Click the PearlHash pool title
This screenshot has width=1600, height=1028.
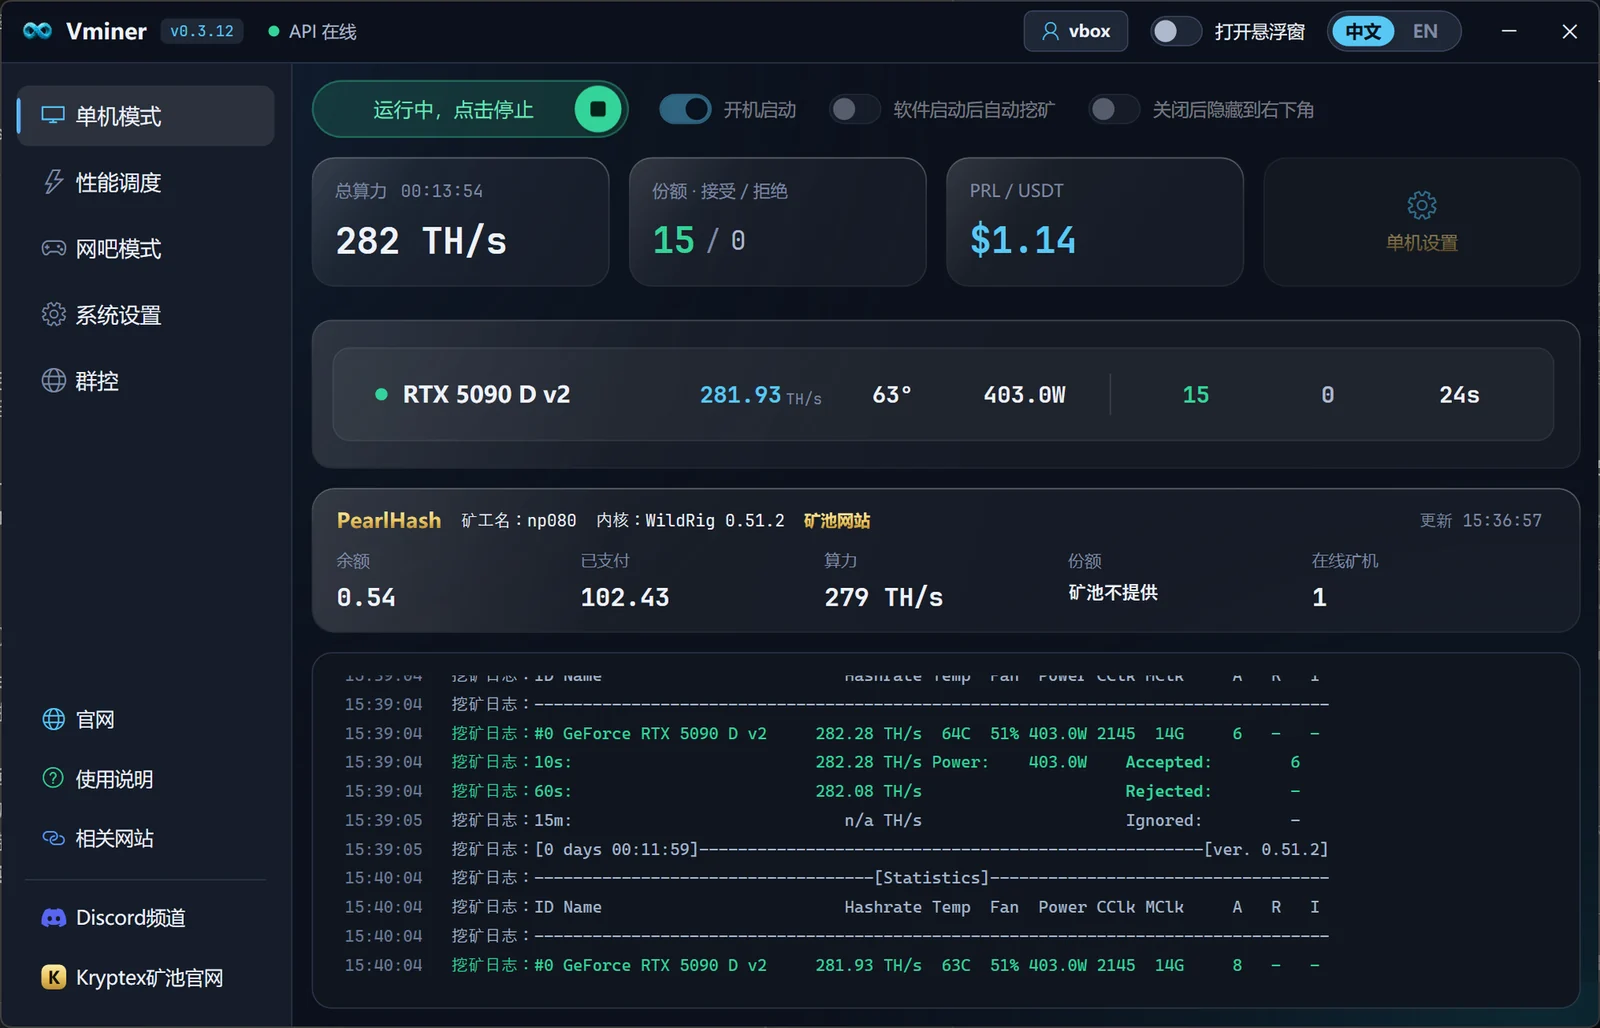point(389,520)
